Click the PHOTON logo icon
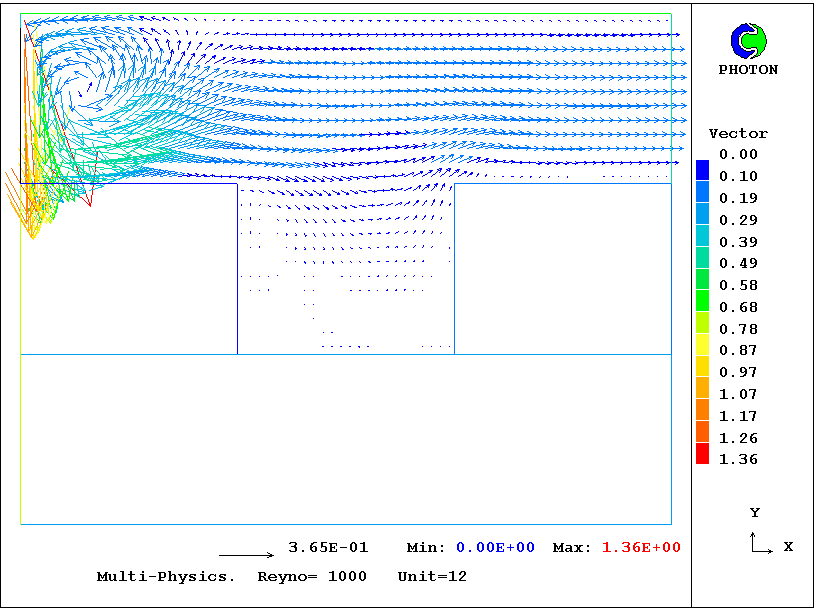Screen dimensions: 818x611 tap(748, 40)
